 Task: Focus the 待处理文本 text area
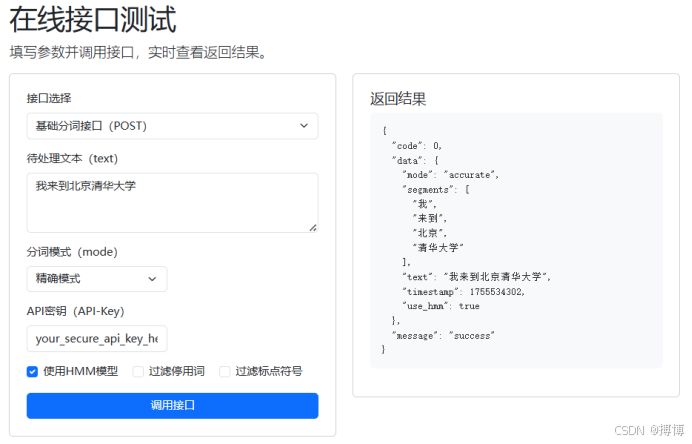pyautogui.click(x=172, y=203)
